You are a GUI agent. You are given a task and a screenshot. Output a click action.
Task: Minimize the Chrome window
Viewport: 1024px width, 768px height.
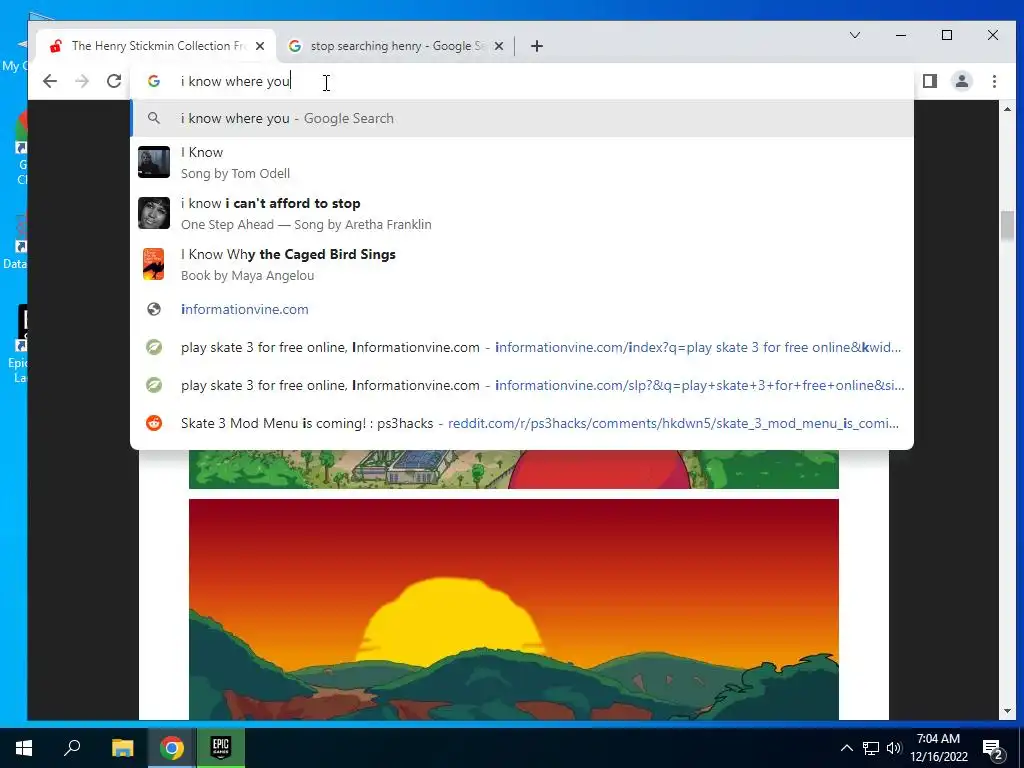(901, 35)
